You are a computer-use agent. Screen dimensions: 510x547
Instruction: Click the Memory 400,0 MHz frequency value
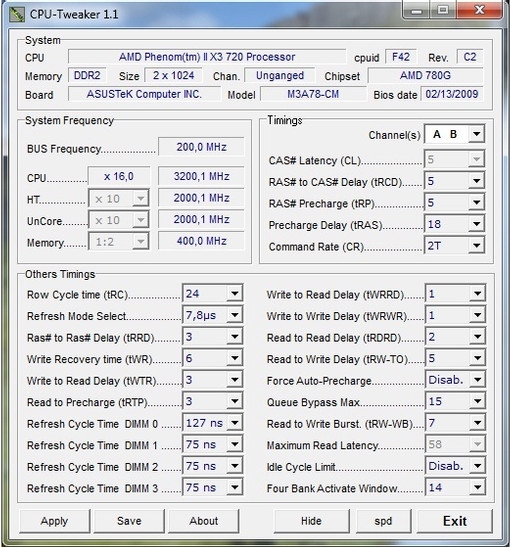click(201, 241)
